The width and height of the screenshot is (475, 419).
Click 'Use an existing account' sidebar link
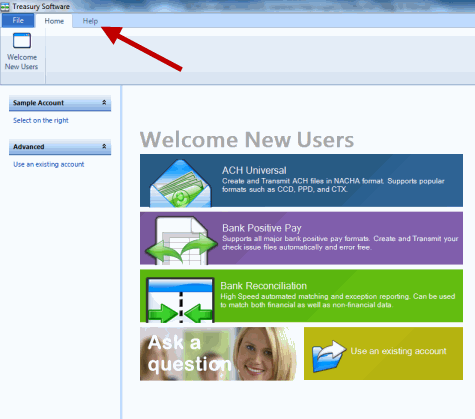pyautogui.click(x=49, y=164)
